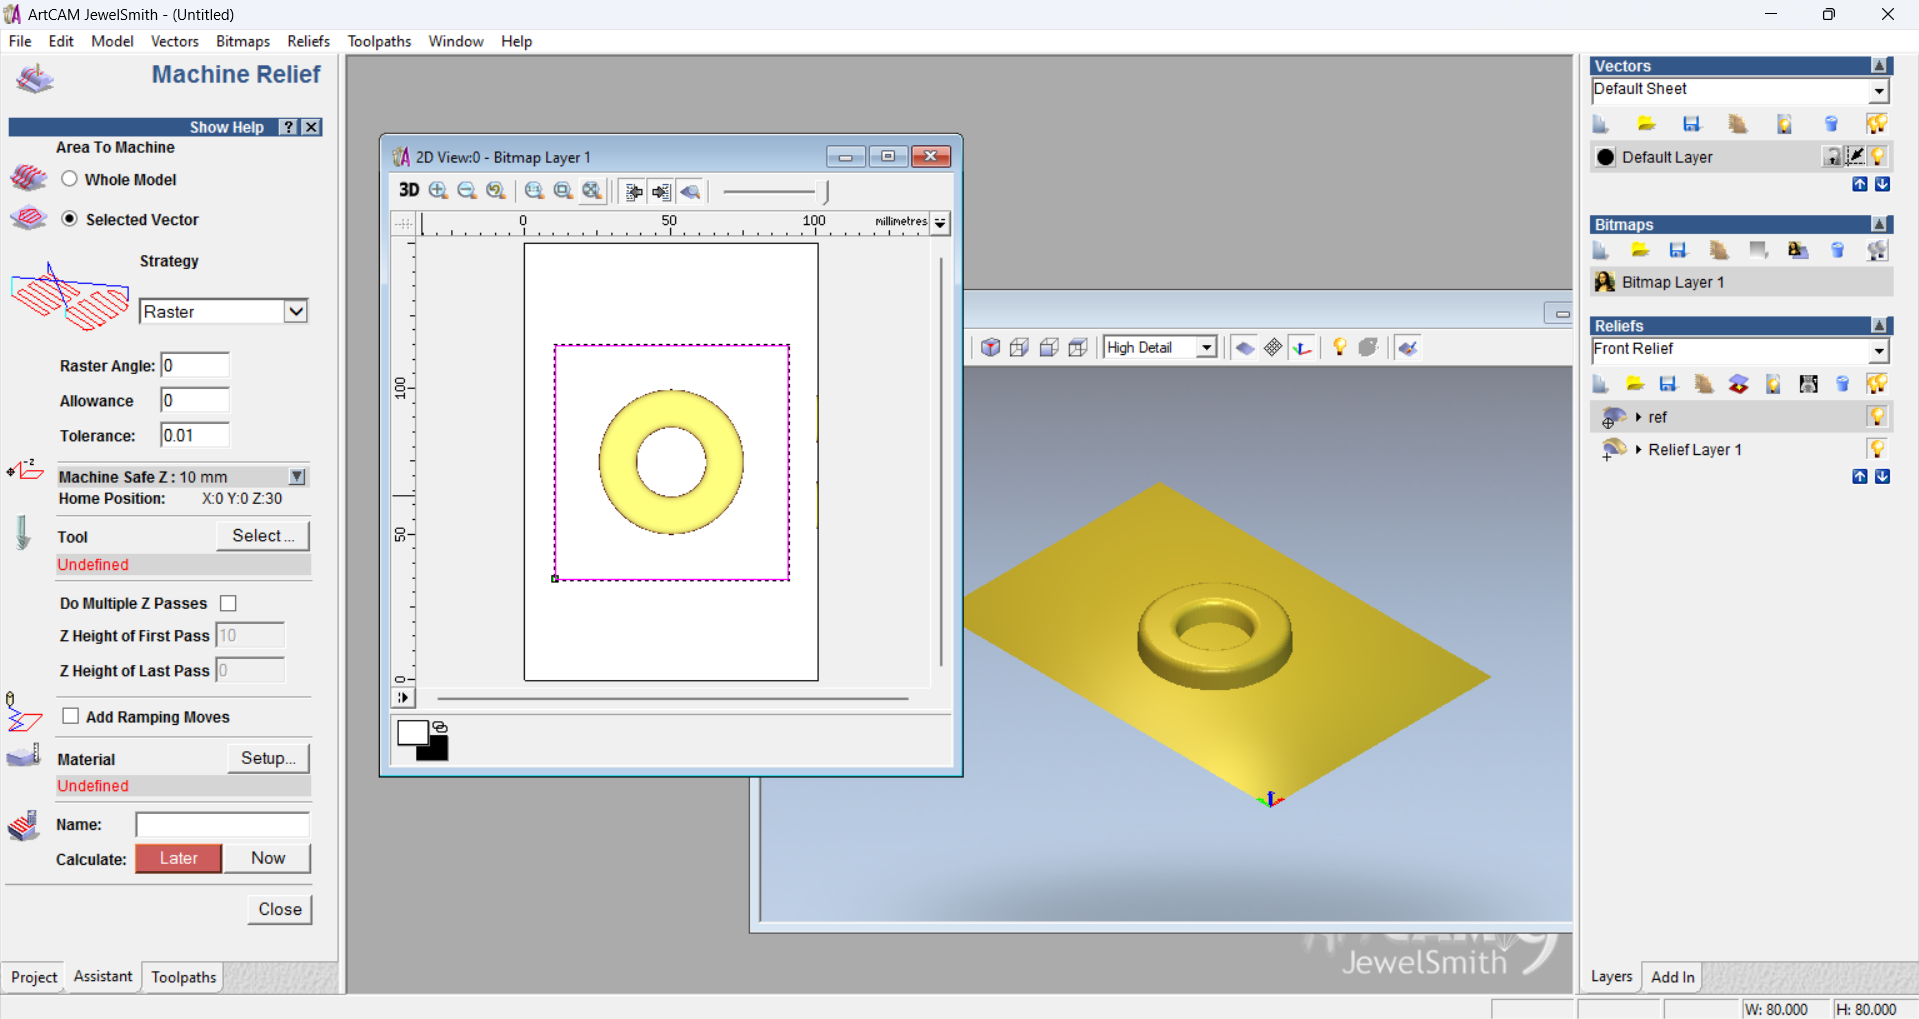Click new vector layer icon in Vectors panel
The width and height of the screenshot is (1919, 1019).
point(1601,124)
